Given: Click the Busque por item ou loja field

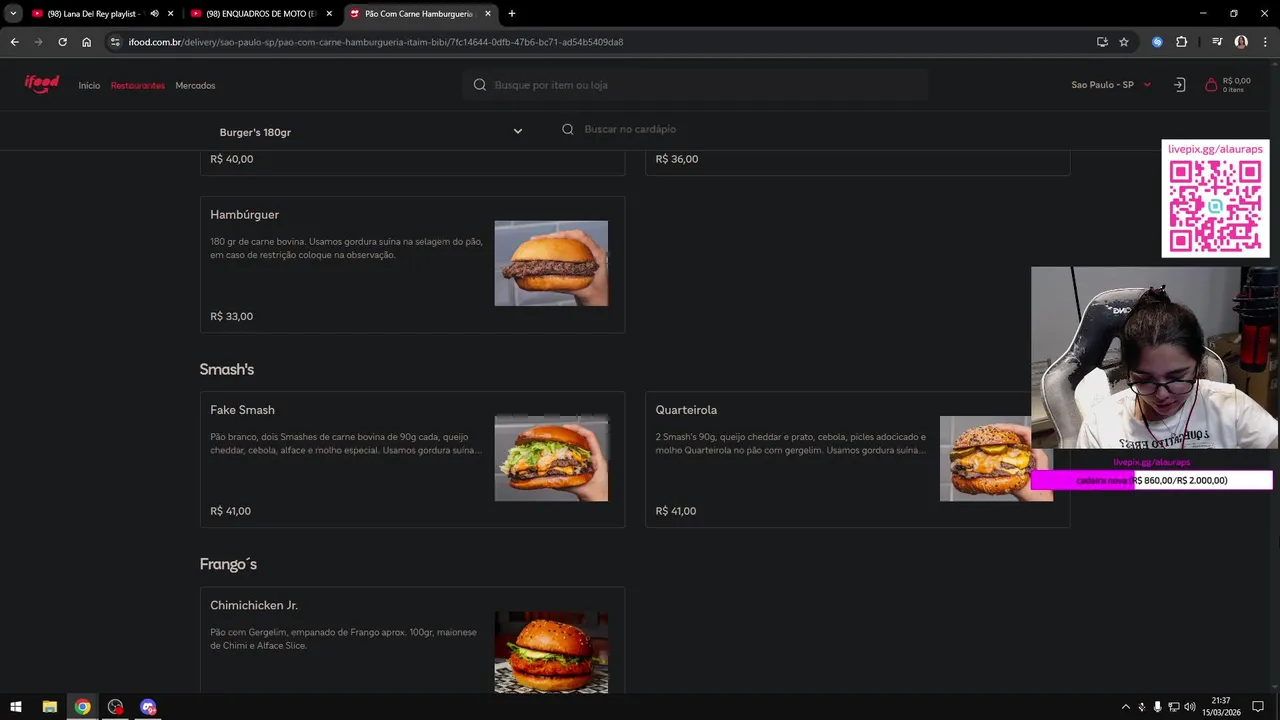Looking at the screenshot, I should coord(696,85).
